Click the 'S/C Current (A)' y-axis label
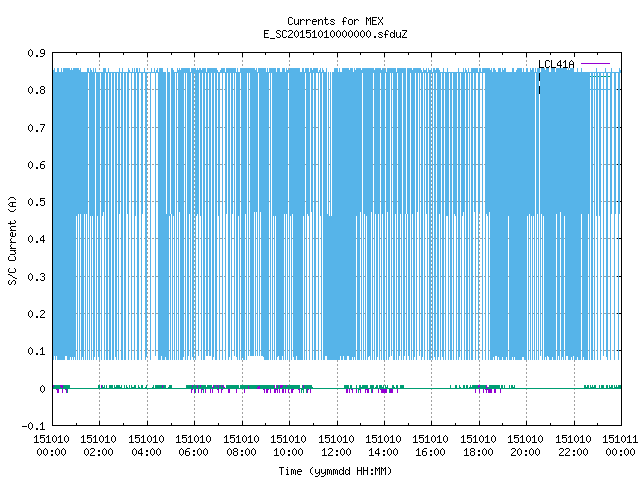 pyautogui.click(x=13, y=240)
